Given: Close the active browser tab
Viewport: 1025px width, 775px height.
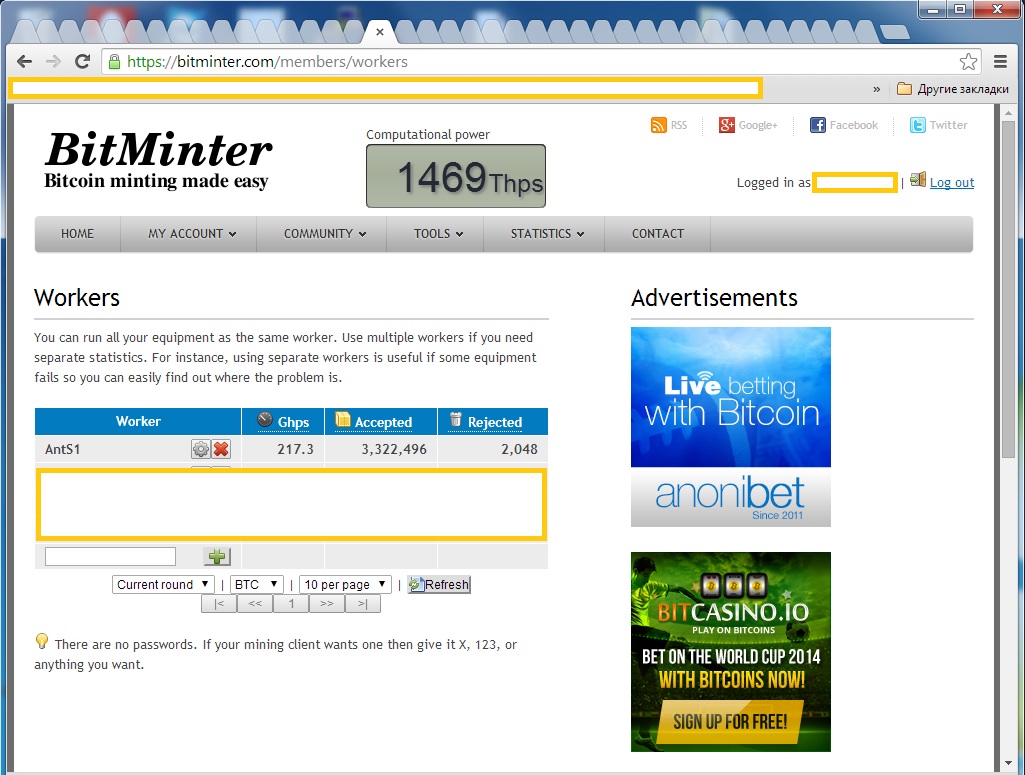Looking at the screenshot, I should tap(380, 31).
